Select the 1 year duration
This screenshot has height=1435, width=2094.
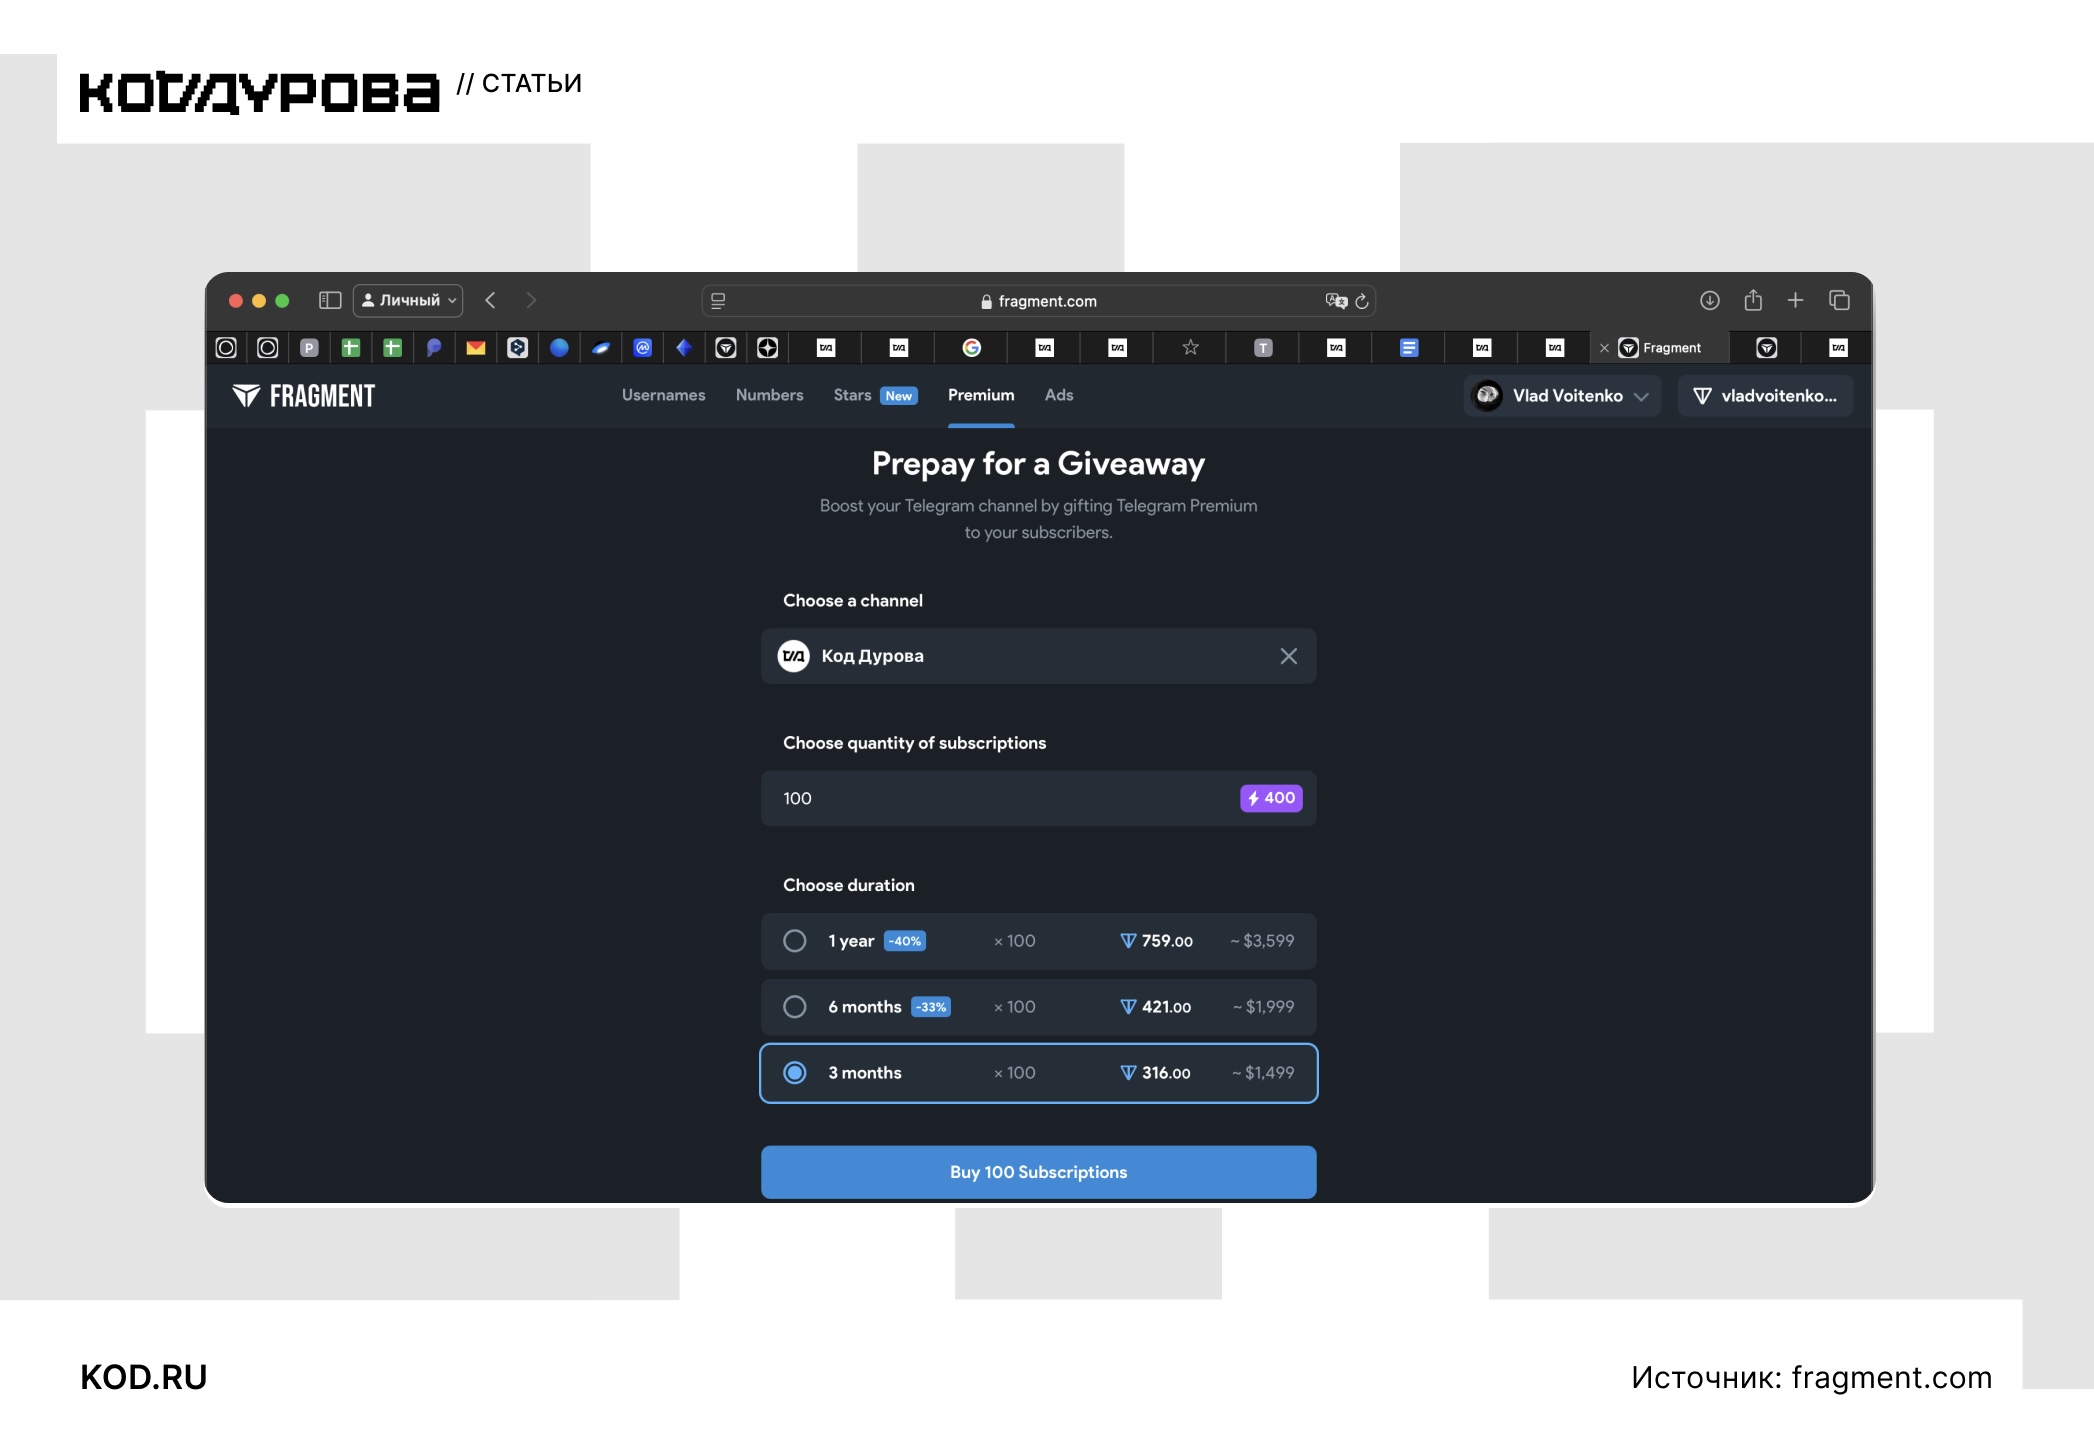[x=1039, y=941]
